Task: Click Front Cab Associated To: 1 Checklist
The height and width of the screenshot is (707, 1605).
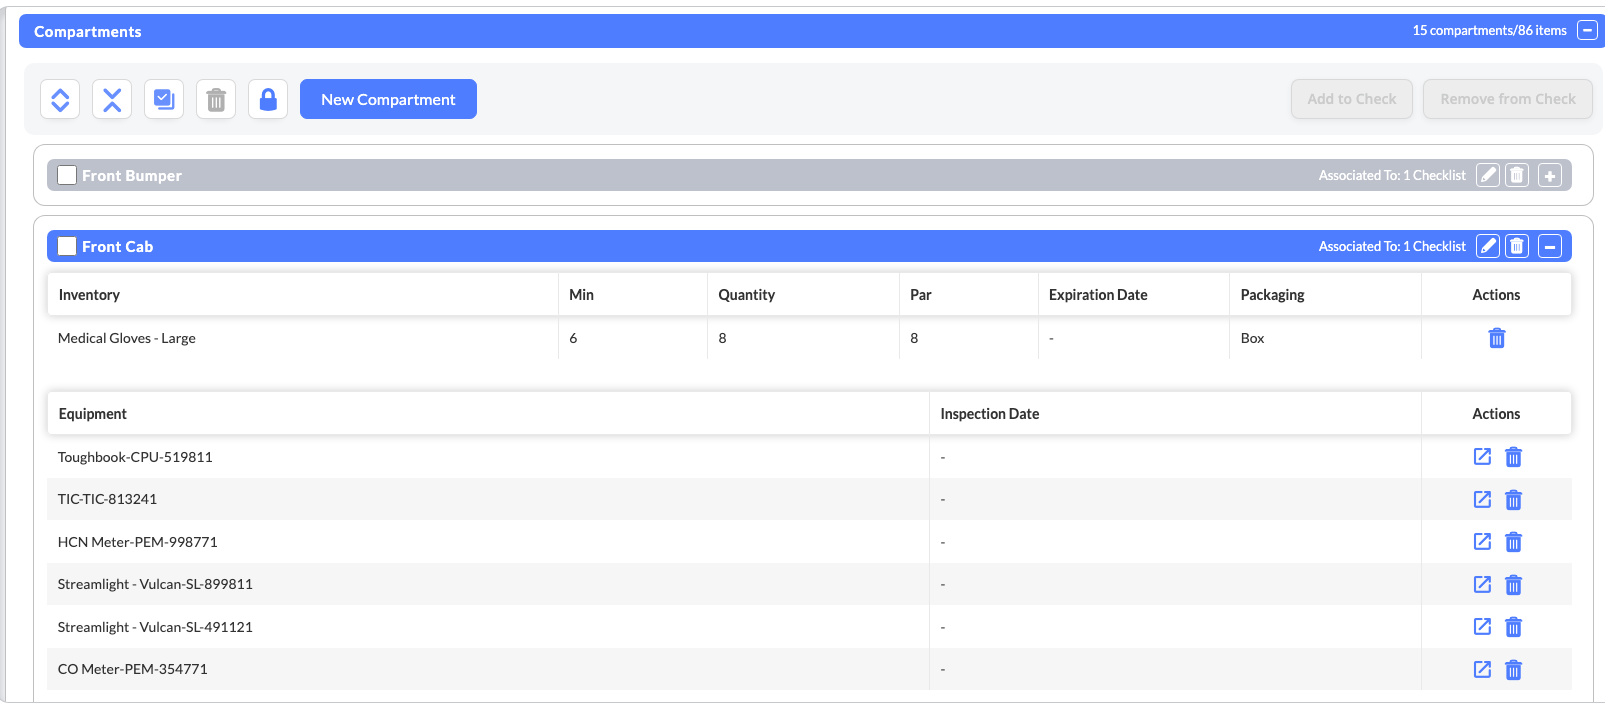Action: tap(1392, 246)
